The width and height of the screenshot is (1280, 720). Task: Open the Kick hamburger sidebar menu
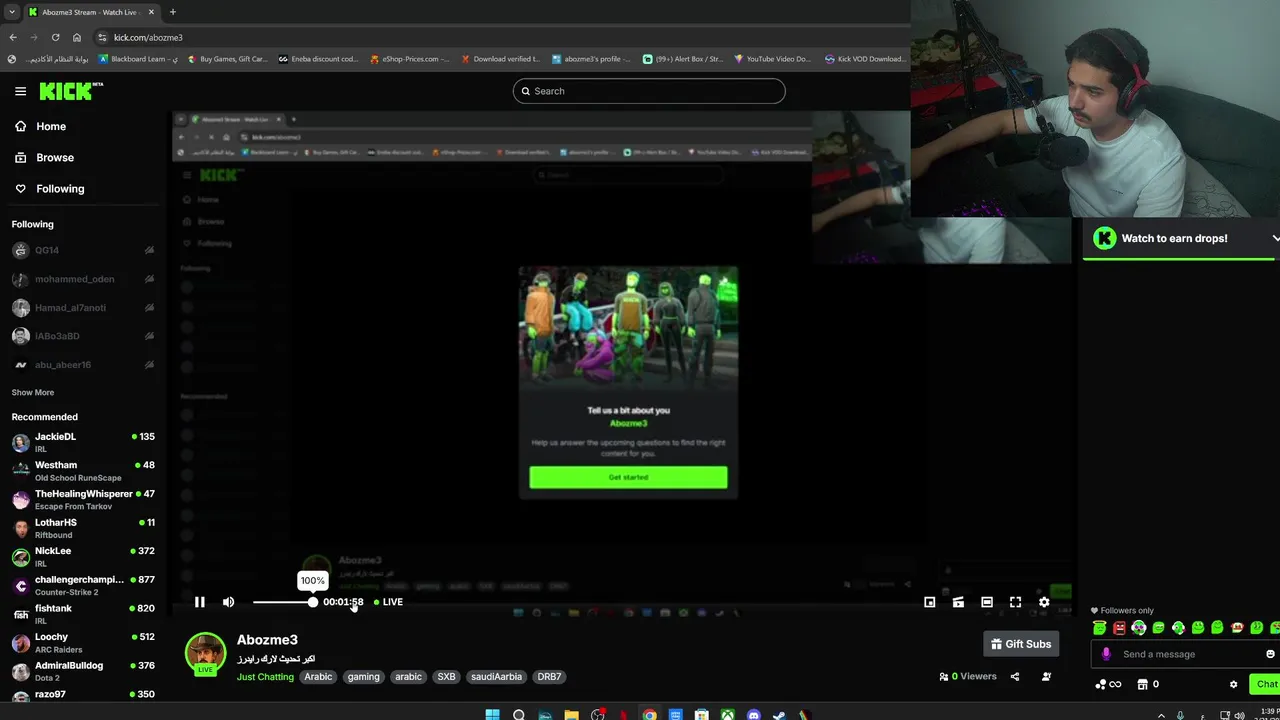tap(20, 91)
